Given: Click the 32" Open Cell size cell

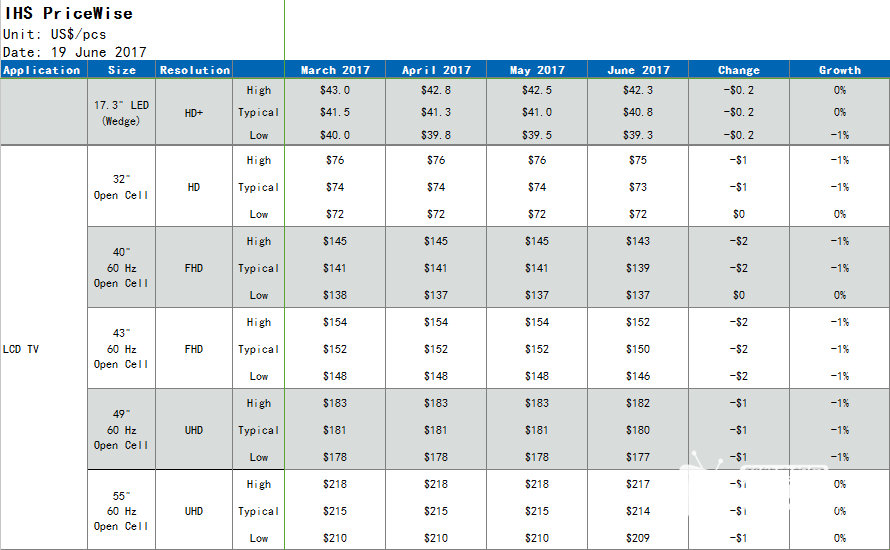Looking at the screenshot, I should pos(121,187).
